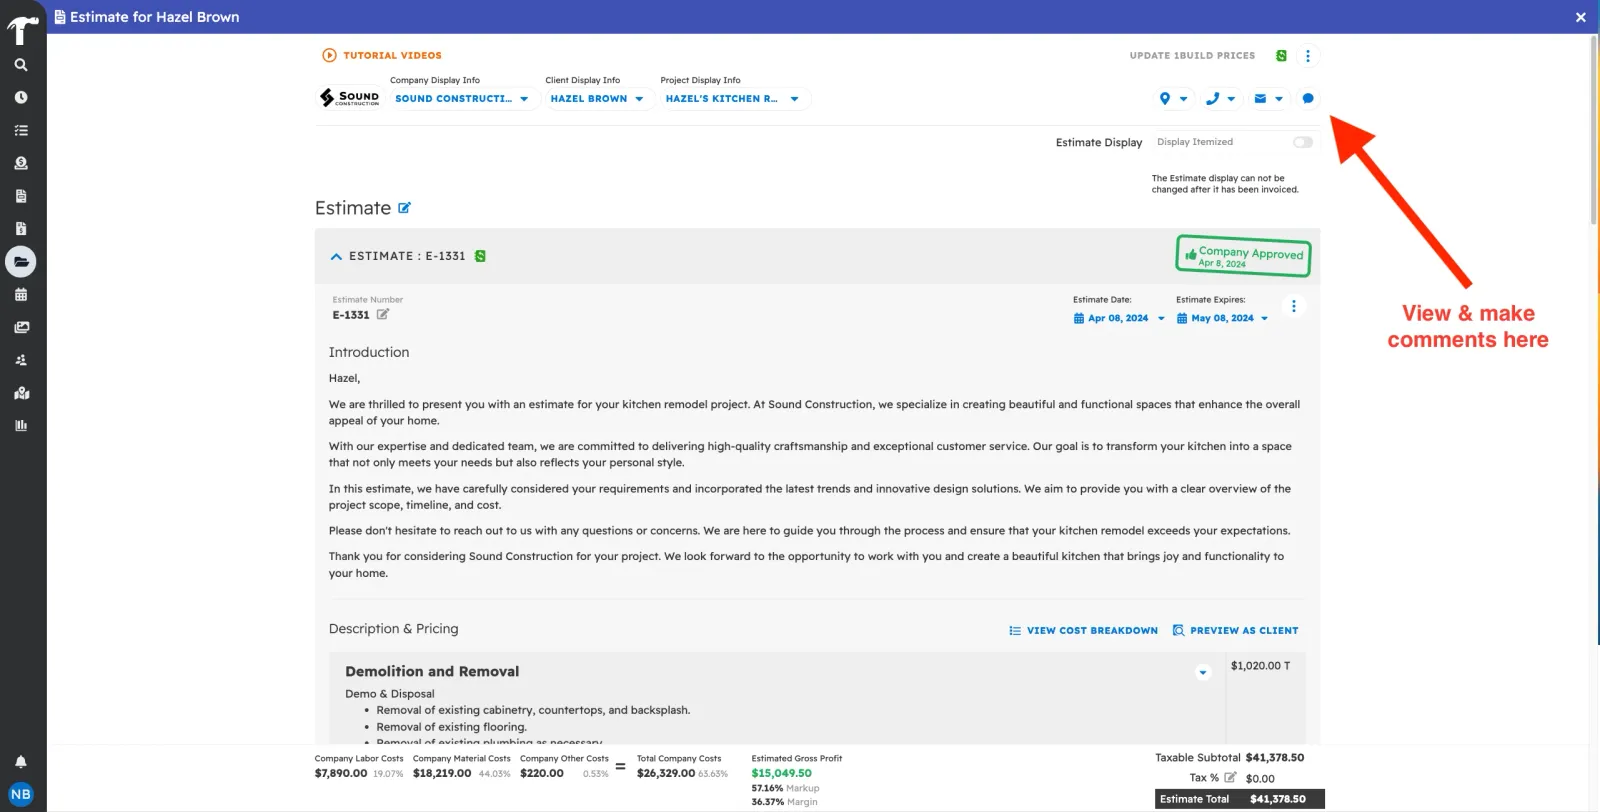
Task: Open the invoice document-with-dollar sidebar icon
Action: [21, 229]
